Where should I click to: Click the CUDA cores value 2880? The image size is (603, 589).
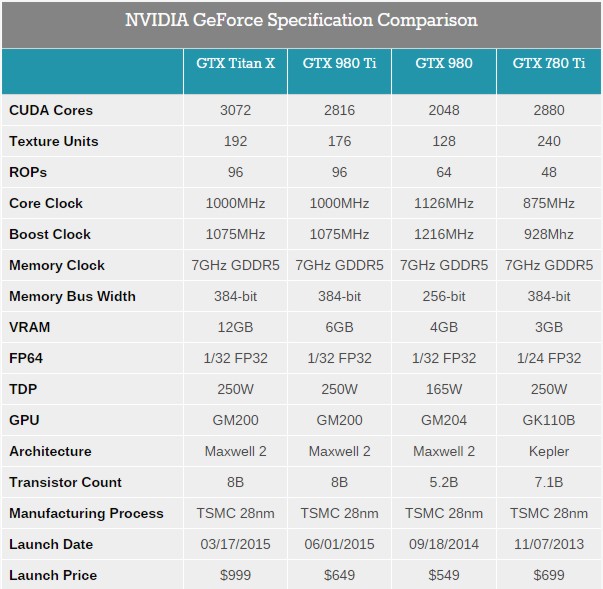coord(549,110)
